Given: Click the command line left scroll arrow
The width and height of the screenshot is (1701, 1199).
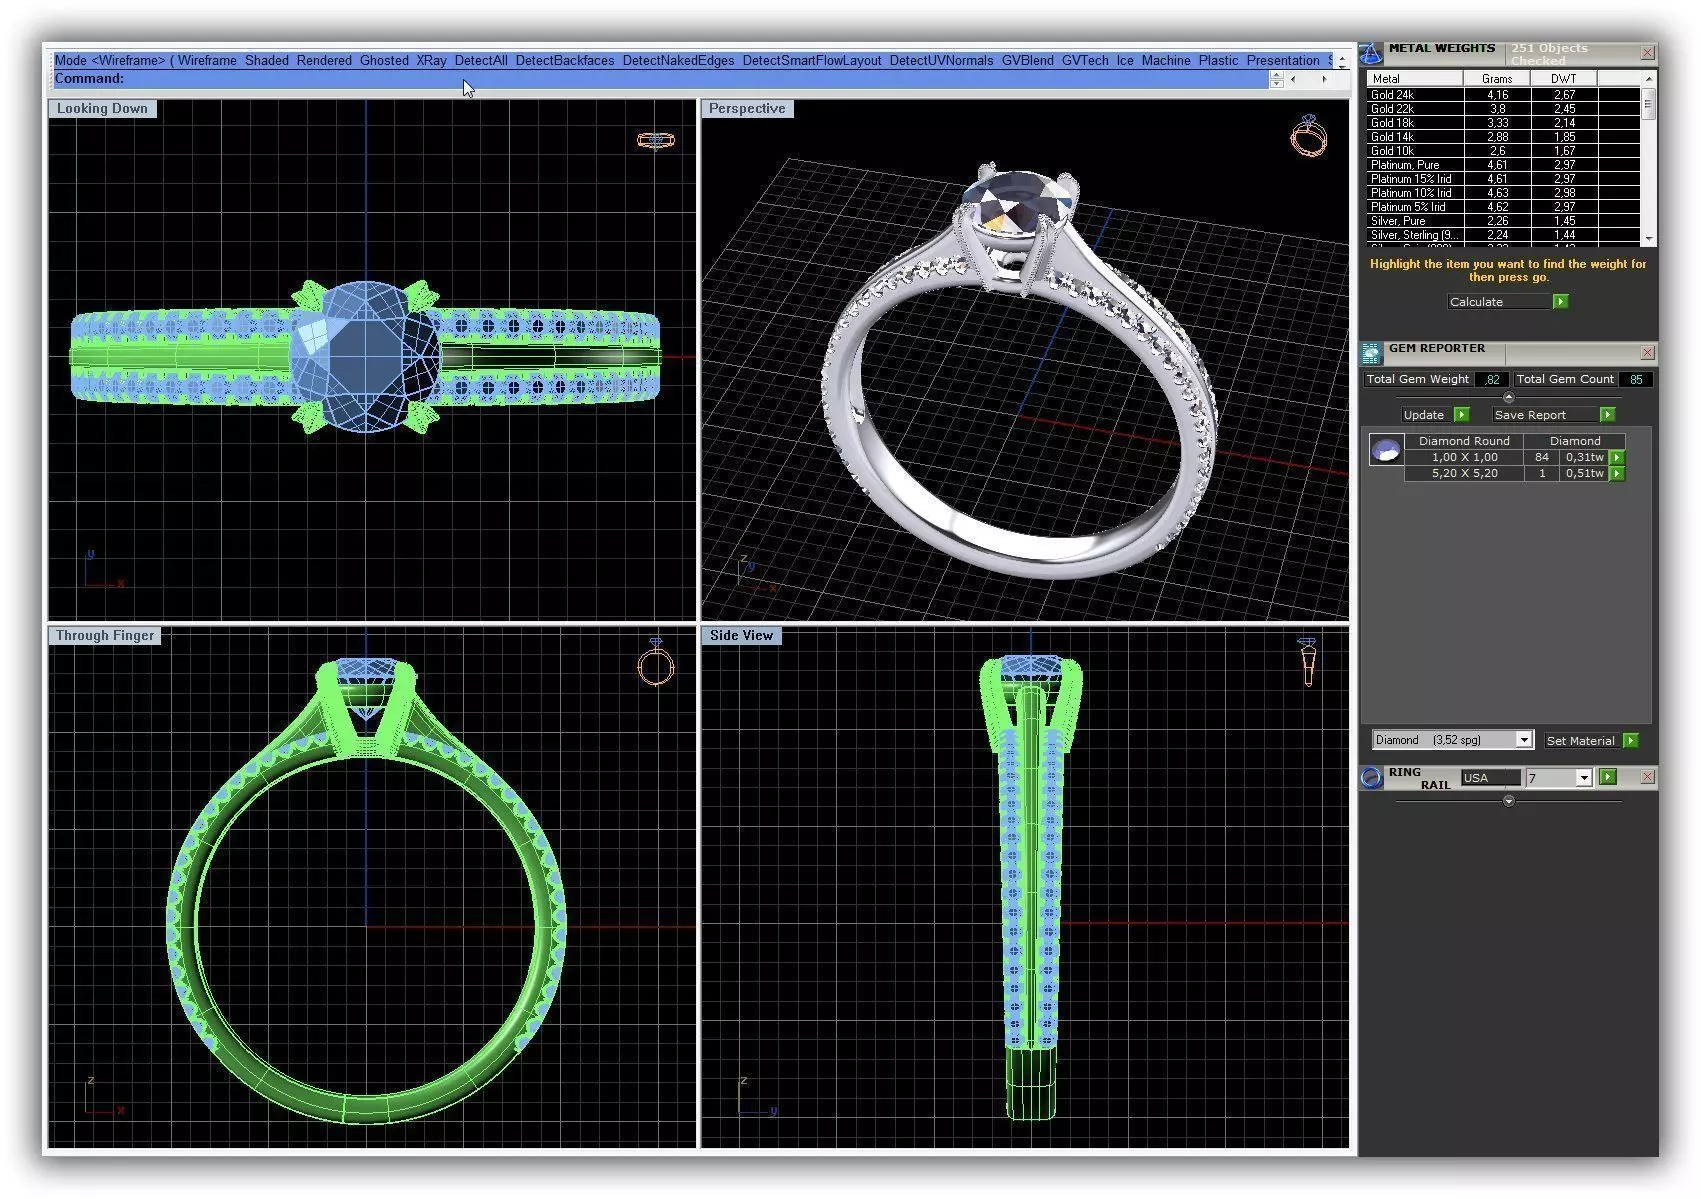Looking at the screenshot, I should tap(1294, 79).
